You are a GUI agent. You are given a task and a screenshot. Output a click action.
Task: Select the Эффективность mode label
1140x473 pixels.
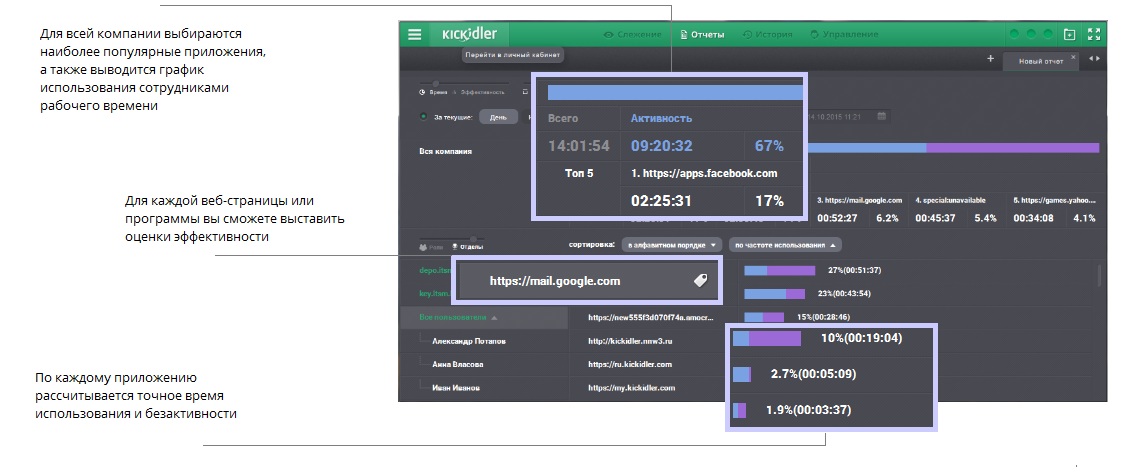pyautogui.click(x=483, y=92)
